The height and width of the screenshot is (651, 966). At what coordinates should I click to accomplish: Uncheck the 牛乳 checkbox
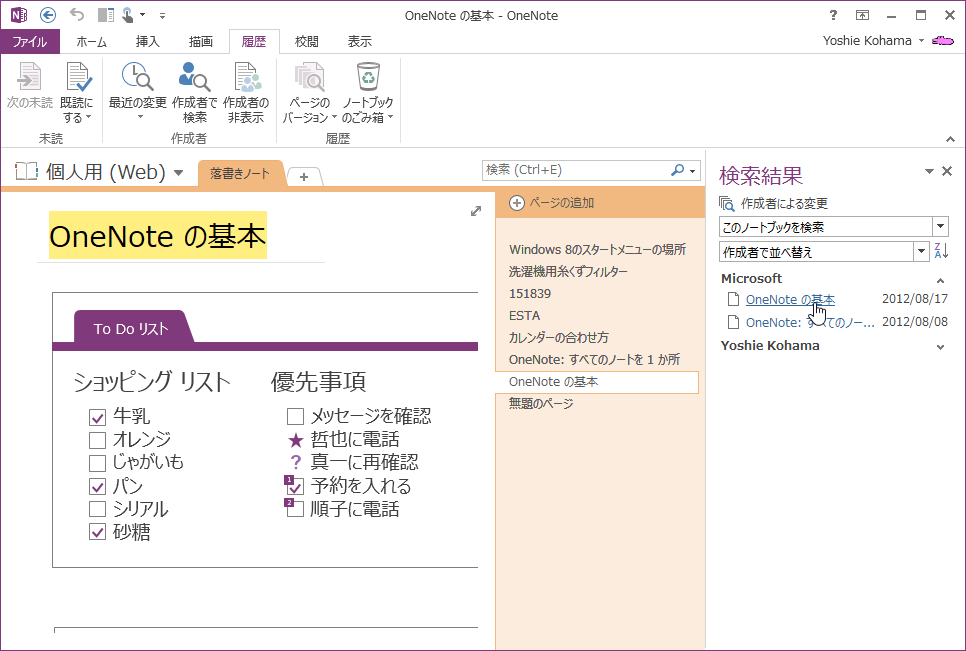tap(97, 417)
